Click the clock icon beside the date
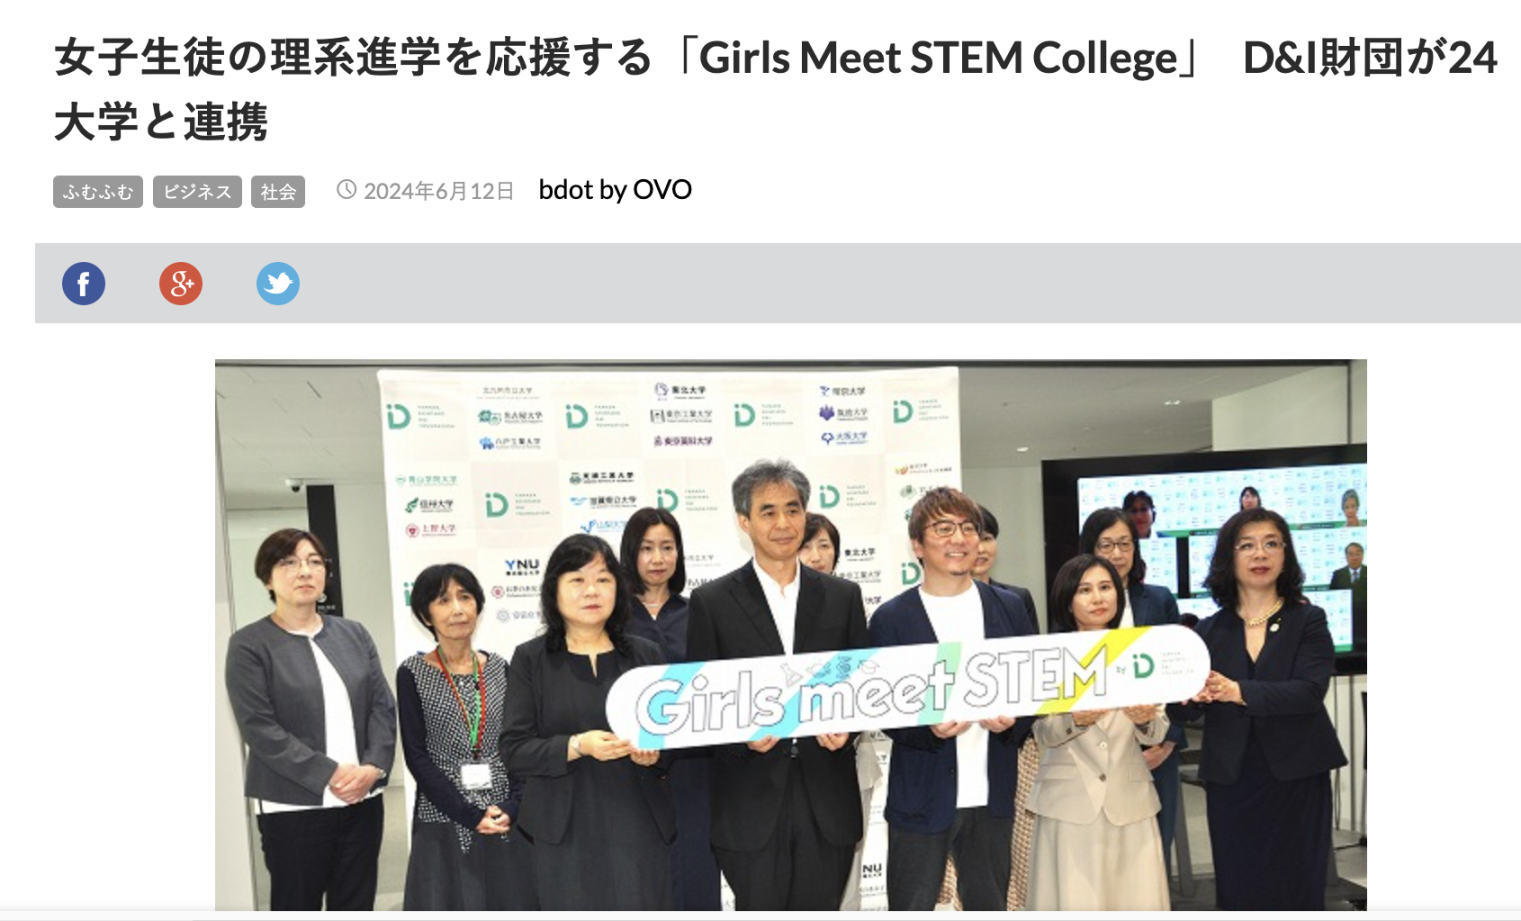Viewport: 1521px width, 921px height. 346,190
